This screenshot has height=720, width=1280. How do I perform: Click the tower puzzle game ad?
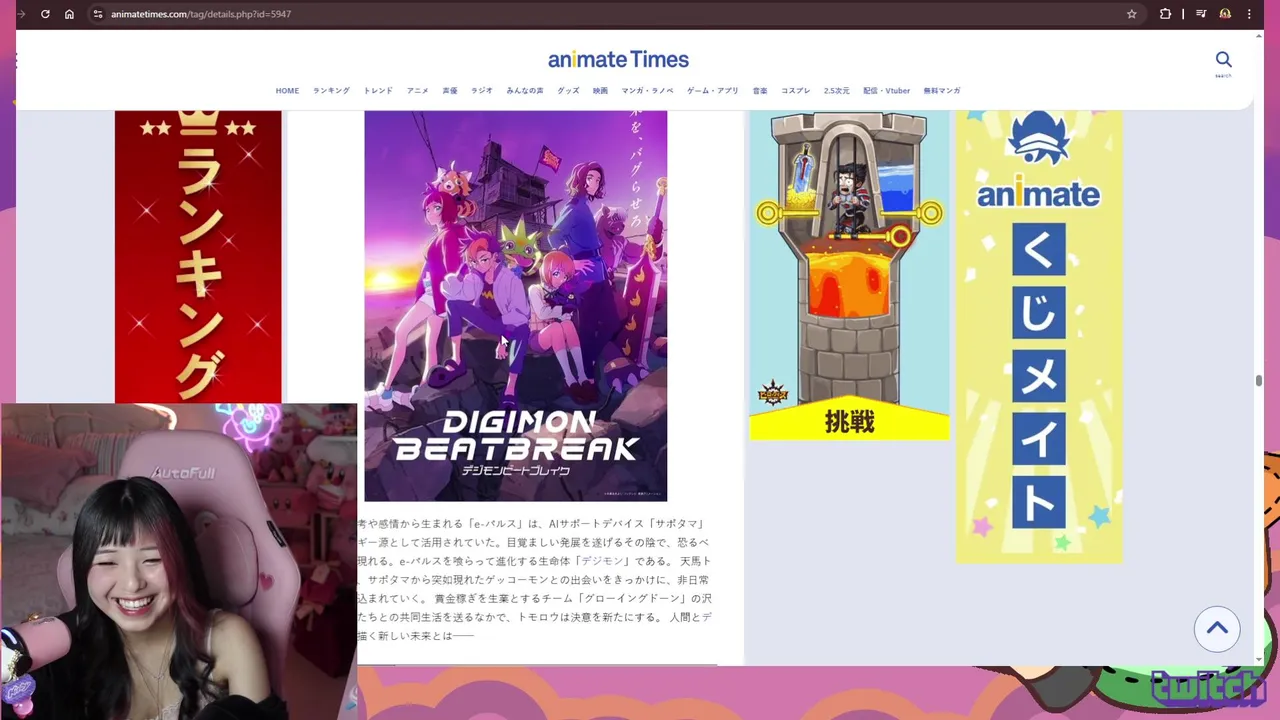click(x=849, y=275)
